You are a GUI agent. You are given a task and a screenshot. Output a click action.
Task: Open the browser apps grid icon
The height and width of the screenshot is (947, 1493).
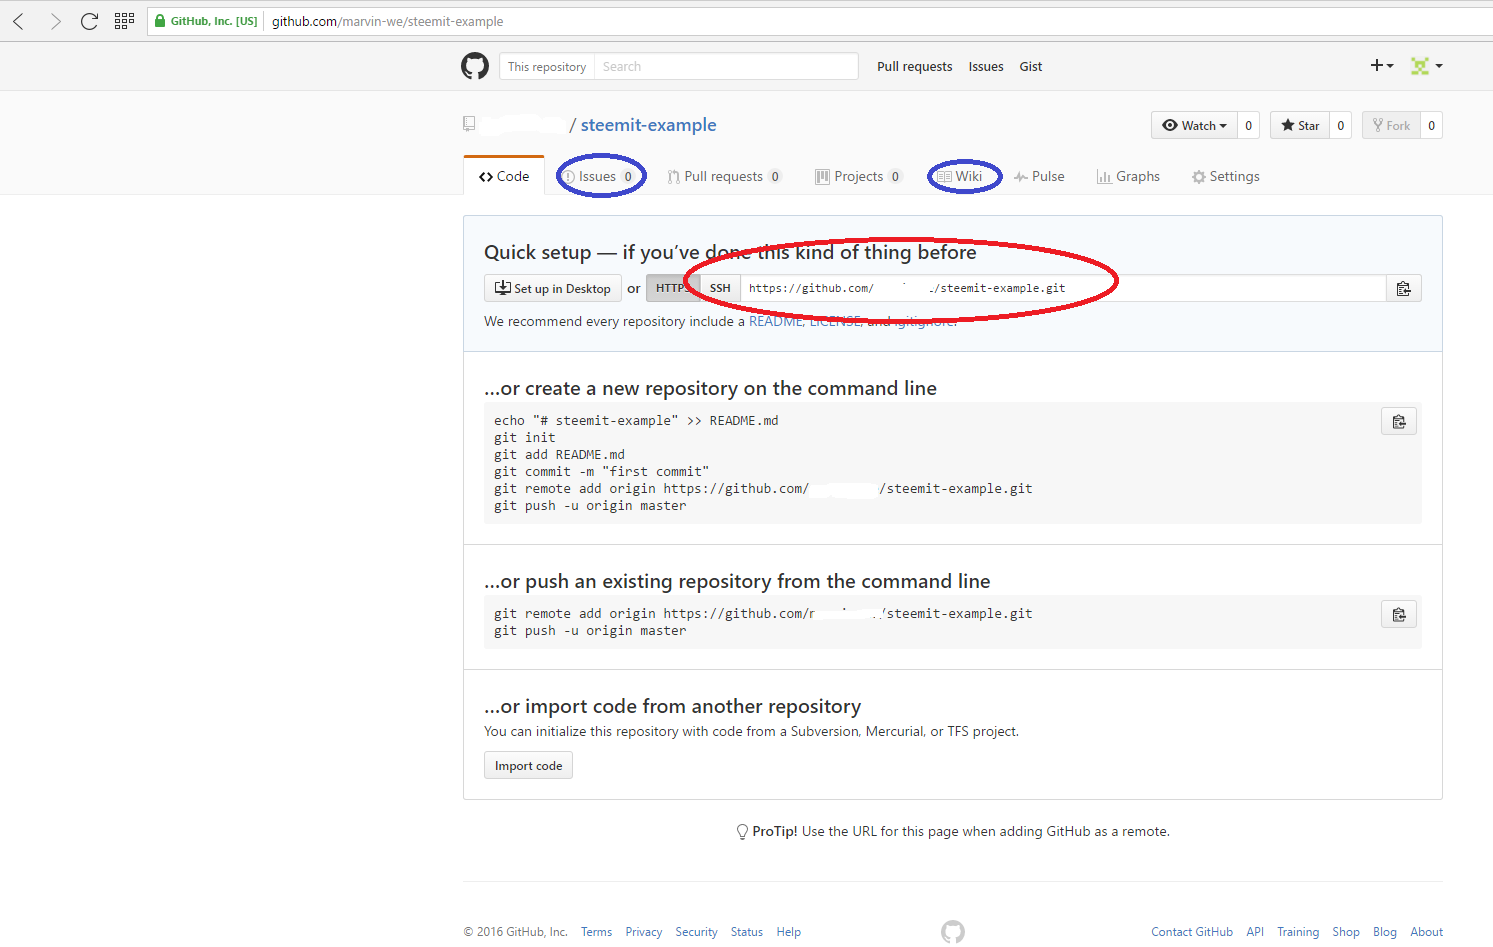point(124,21)
